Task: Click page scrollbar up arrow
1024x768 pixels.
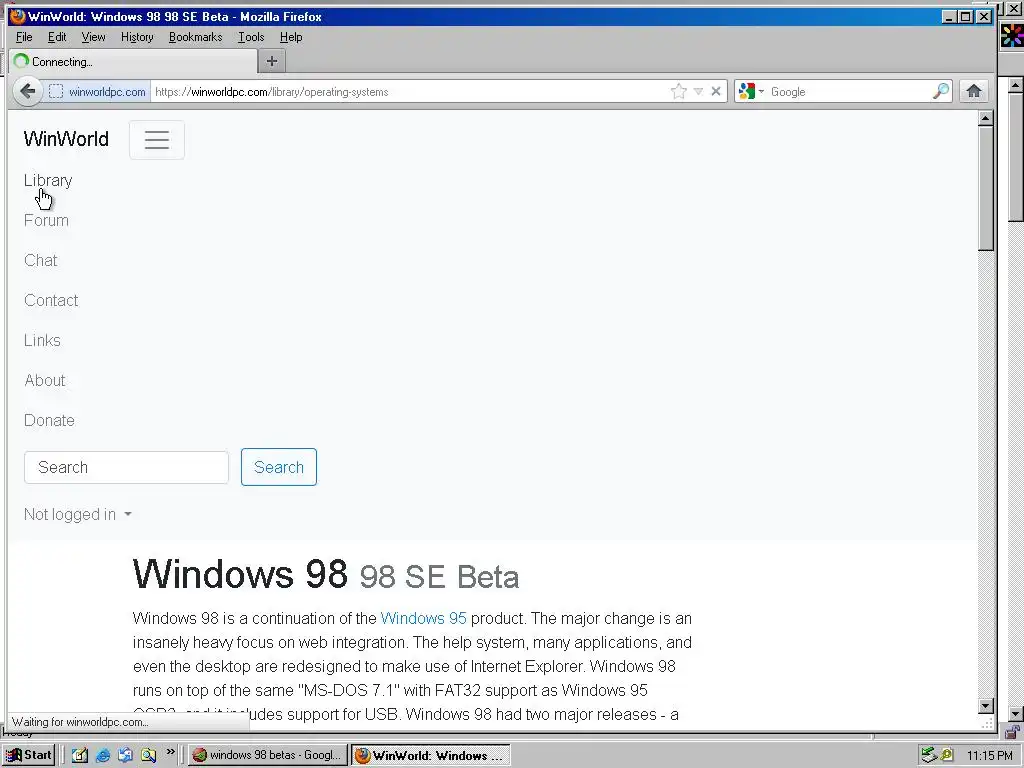Action: pos(986,118)
